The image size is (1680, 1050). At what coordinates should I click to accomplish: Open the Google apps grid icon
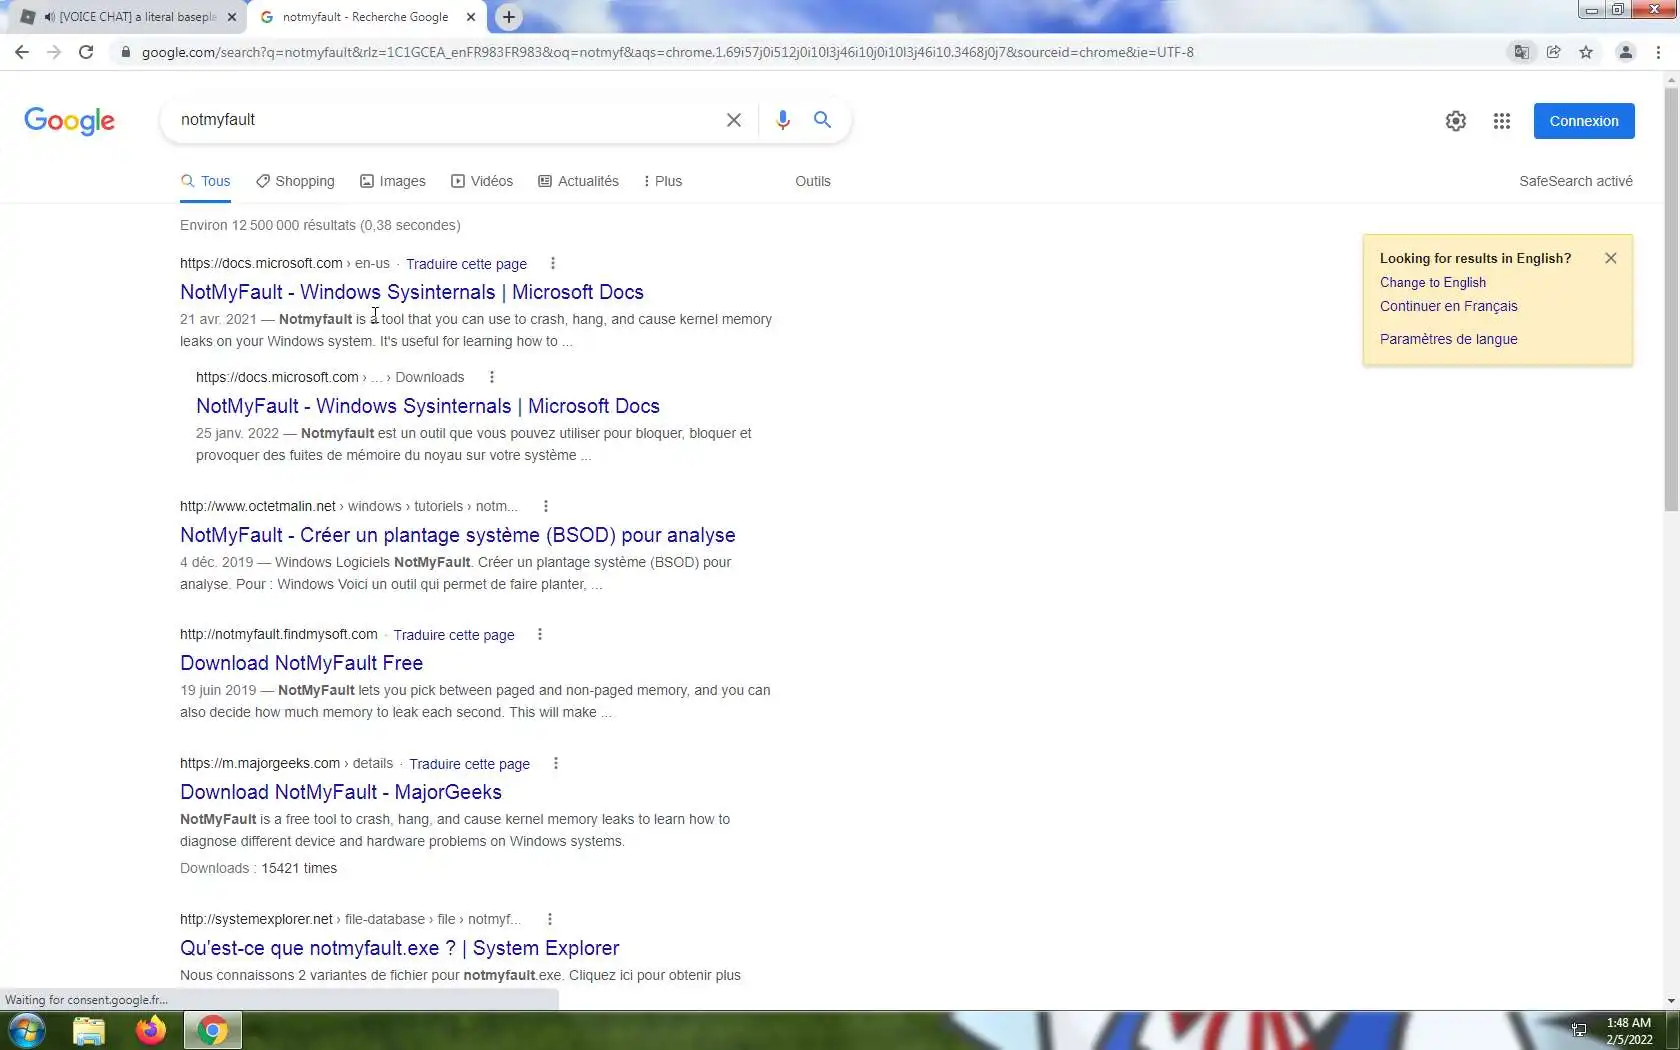click(1502, 121)
